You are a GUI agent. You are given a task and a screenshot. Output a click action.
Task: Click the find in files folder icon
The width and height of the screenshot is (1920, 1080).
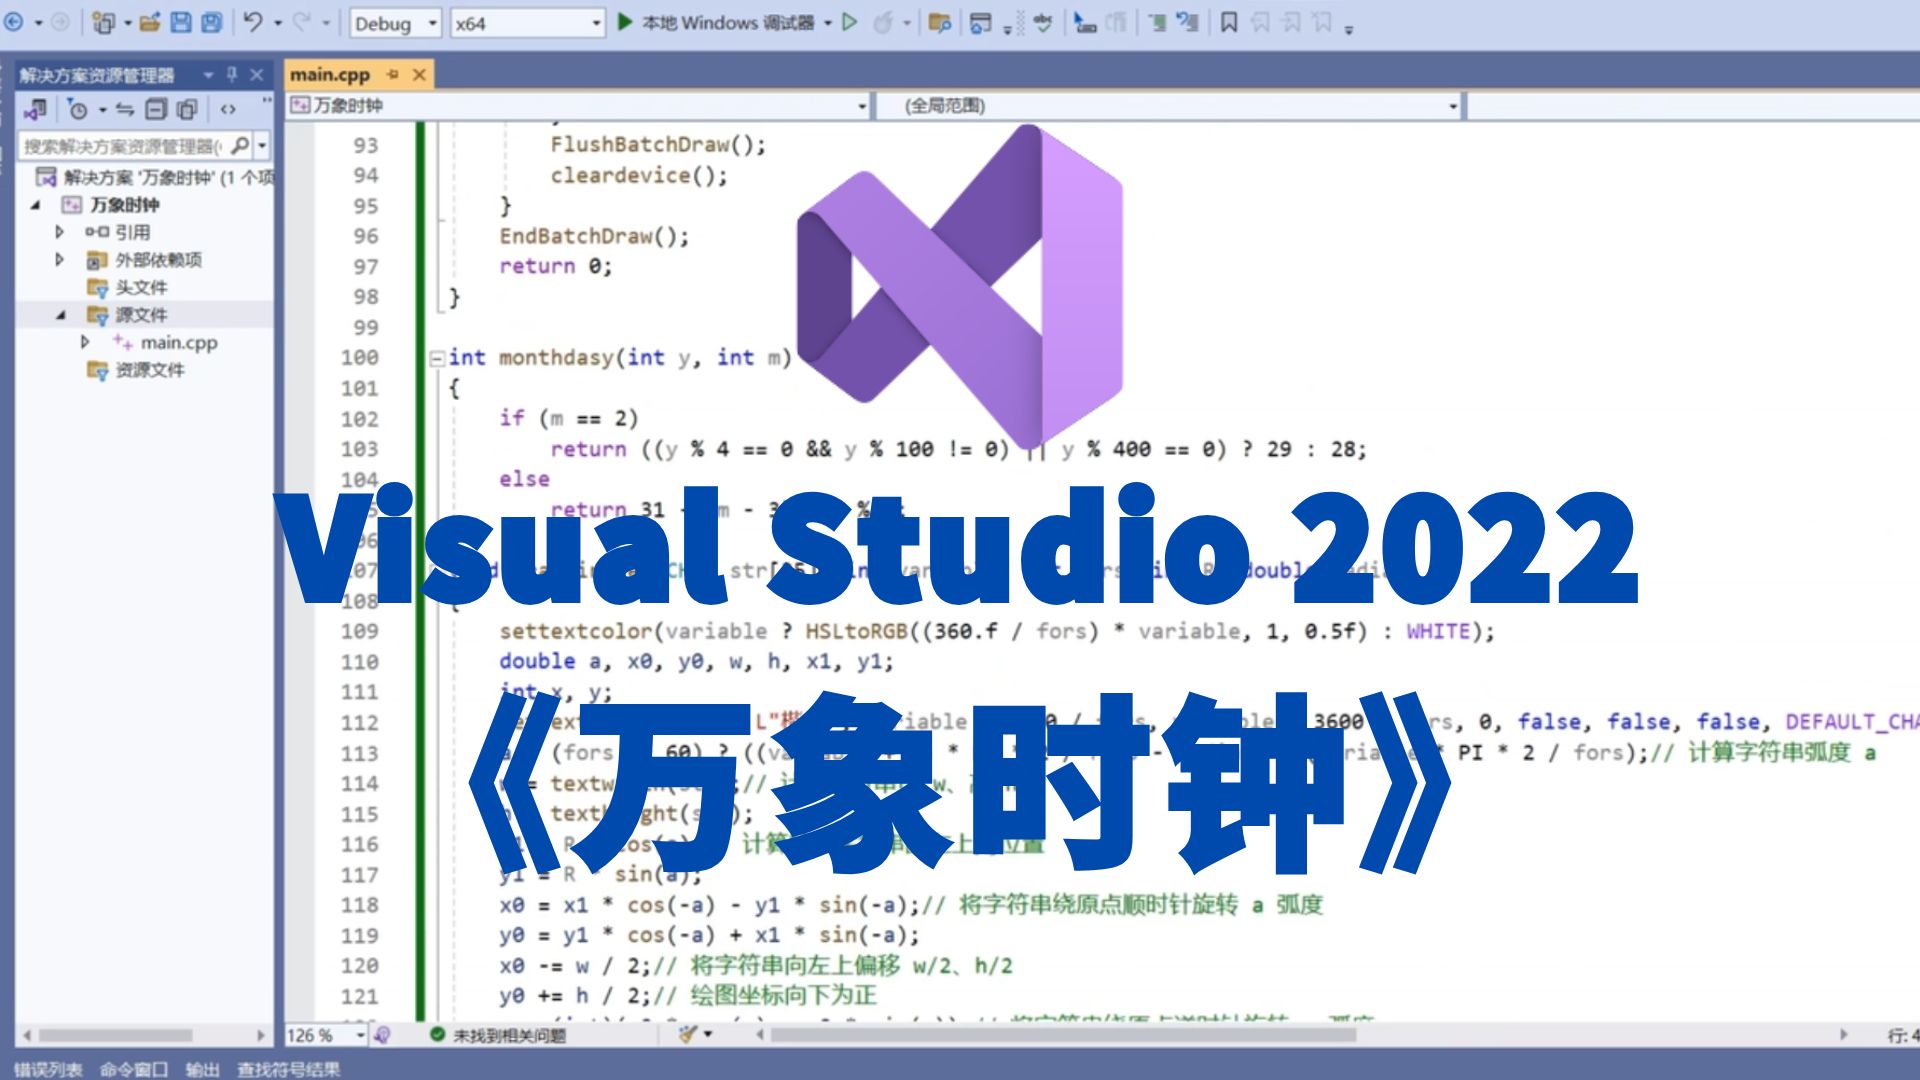click(940, 22)
